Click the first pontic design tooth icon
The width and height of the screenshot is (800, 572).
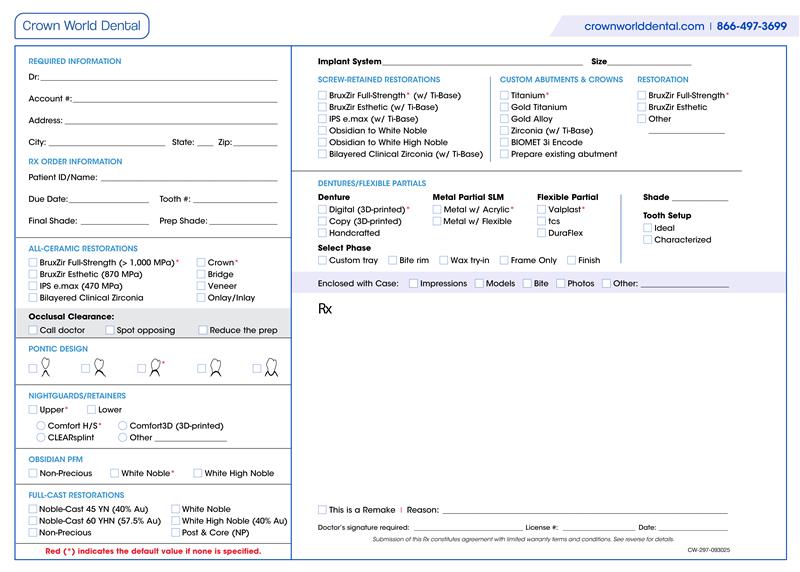[45, 368]
